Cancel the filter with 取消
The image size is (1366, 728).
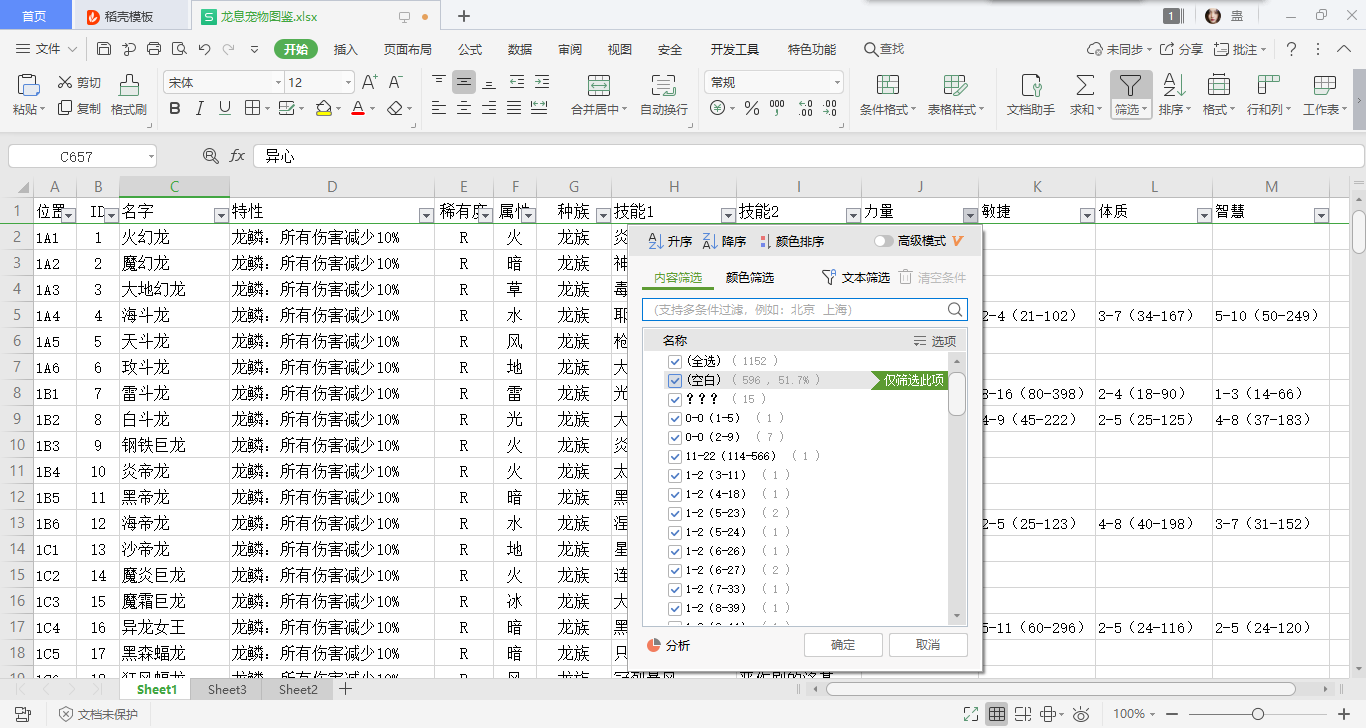click(x=928, y=645)
